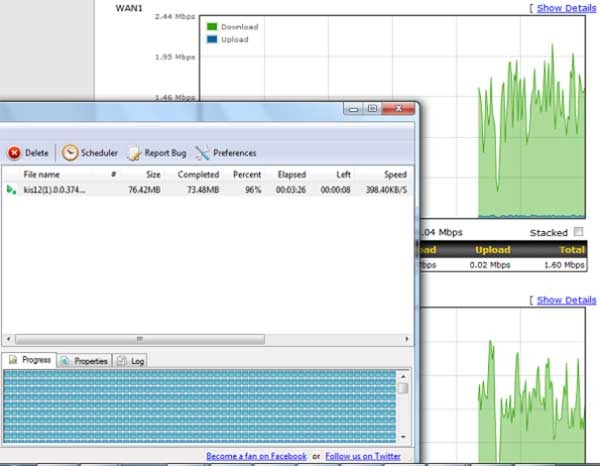
Task: Switch to the Log tab
Action: pyautogui.click(x=130, y=361)
